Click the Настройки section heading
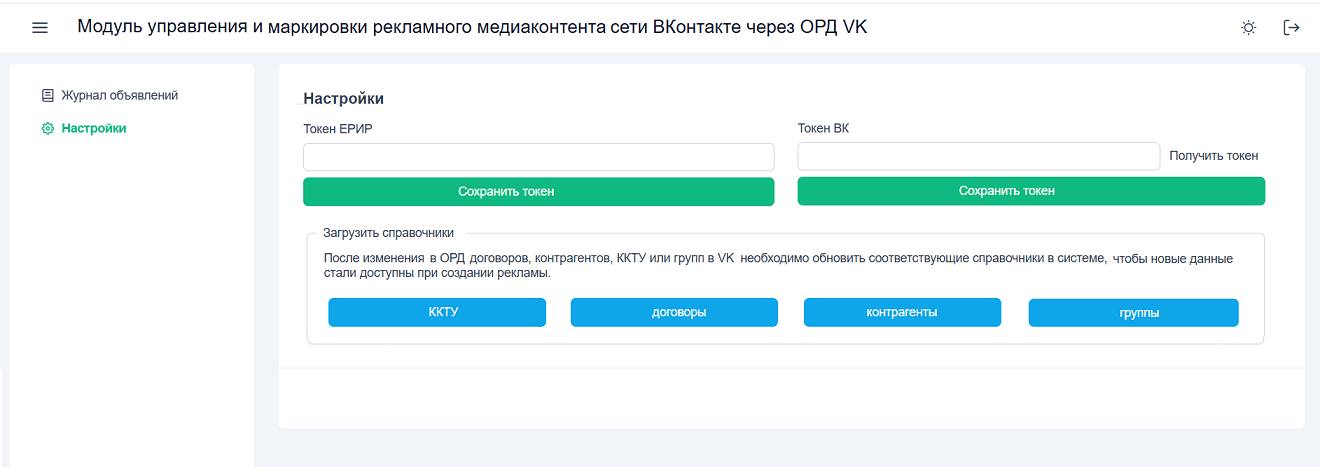The width and height of the screenshot is (1320, 467). (343, 99)
